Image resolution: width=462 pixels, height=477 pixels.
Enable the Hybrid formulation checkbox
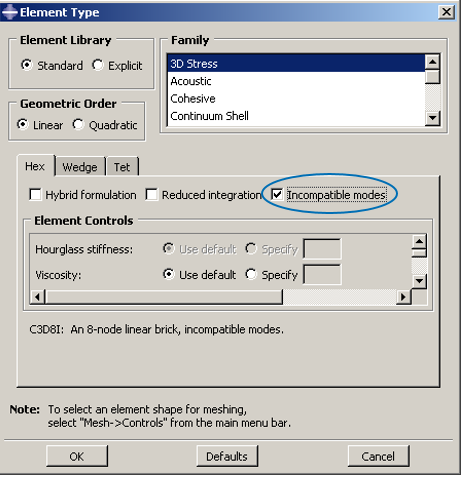click(x=35, y=195)
